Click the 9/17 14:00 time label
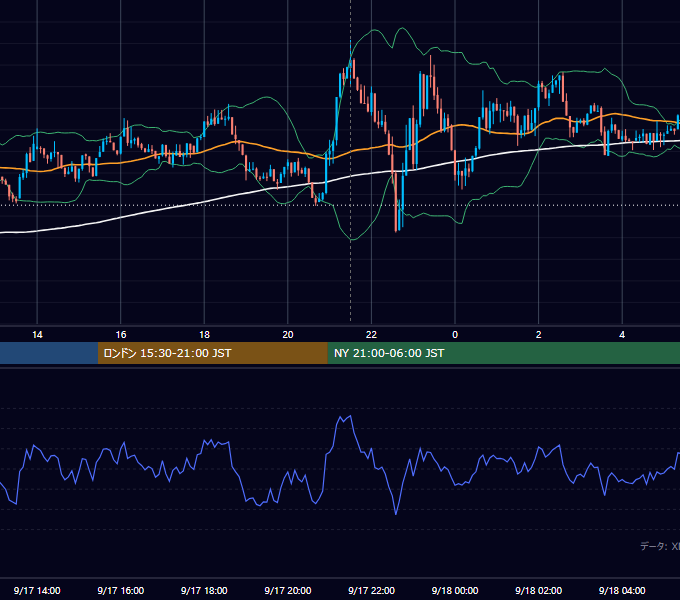This screenshot has width=680, height=600. tap(37, 590)
